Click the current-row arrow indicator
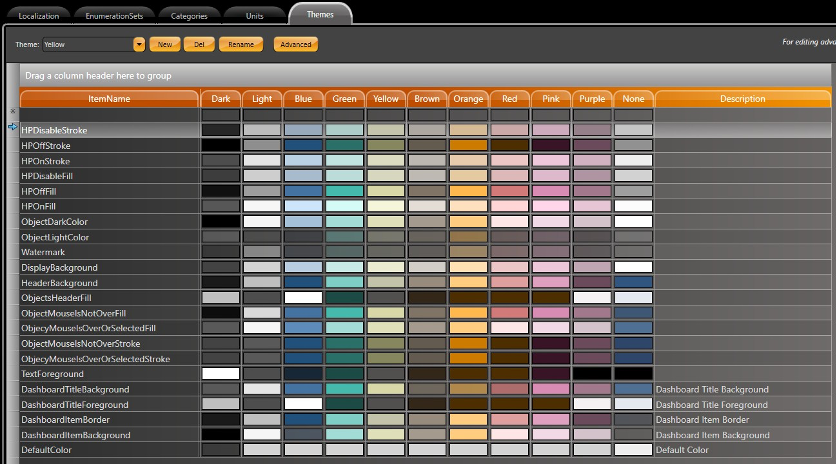 tap(13, 127)
